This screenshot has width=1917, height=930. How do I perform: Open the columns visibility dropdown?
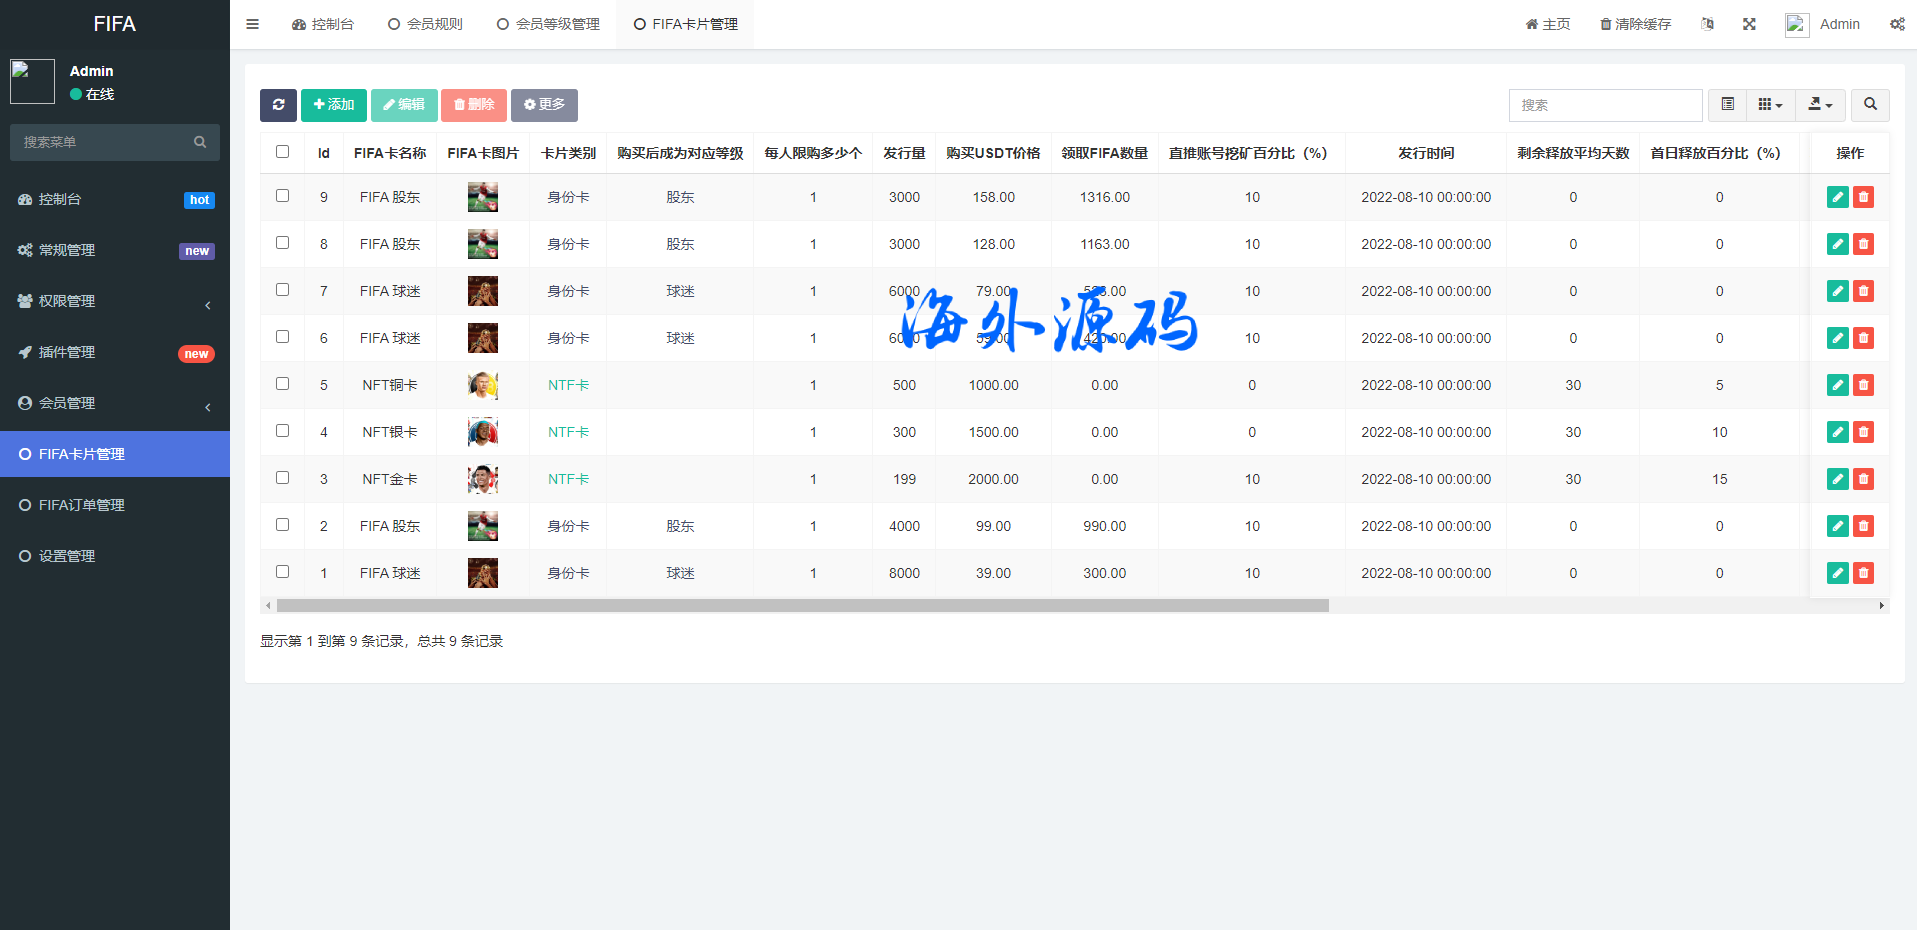point(1770,105)
